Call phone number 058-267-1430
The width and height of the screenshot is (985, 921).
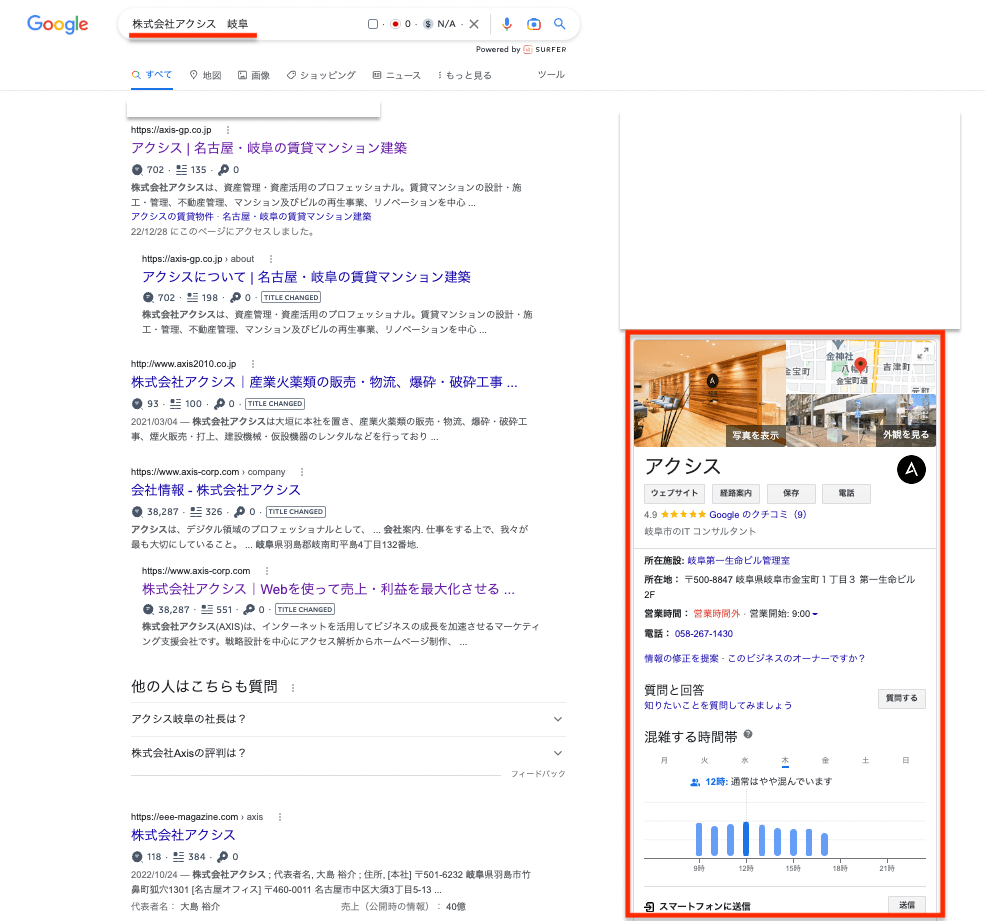[704, 634]
